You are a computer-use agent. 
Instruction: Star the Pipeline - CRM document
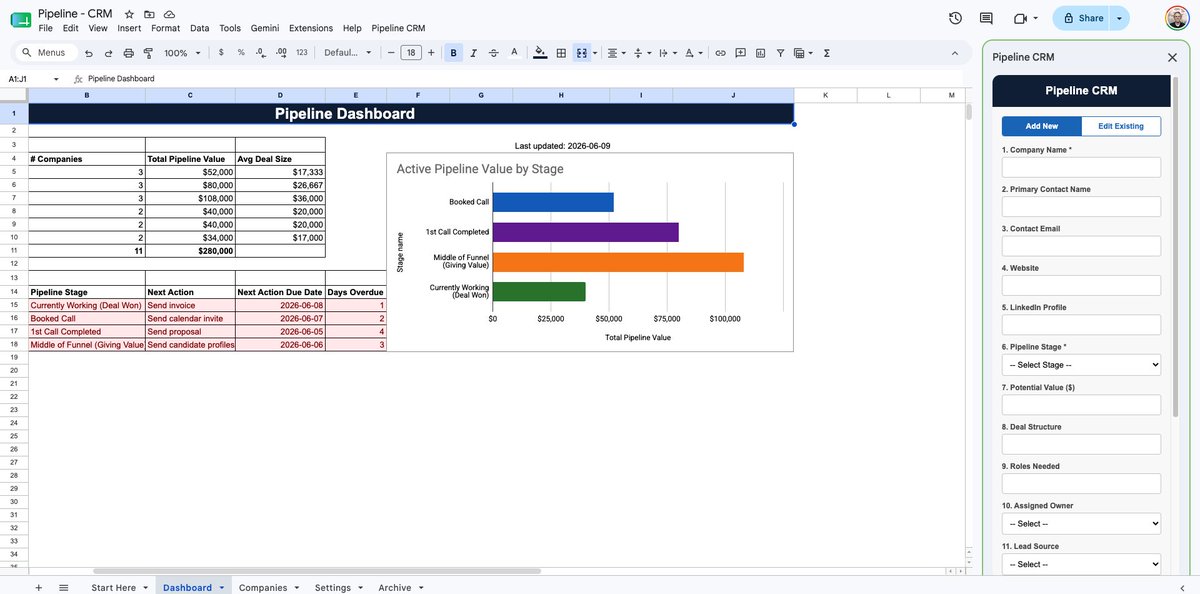(x=129, y=15)
